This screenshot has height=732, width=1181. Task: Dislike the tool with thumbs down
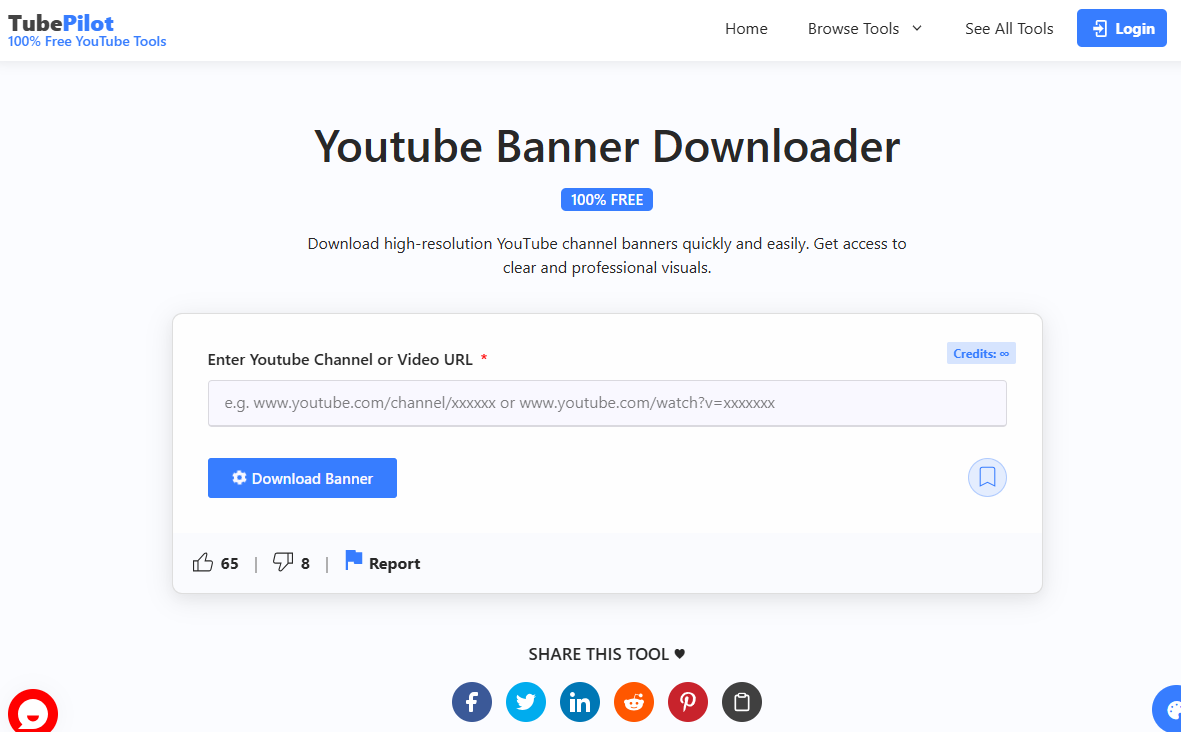tap(283, 563)
